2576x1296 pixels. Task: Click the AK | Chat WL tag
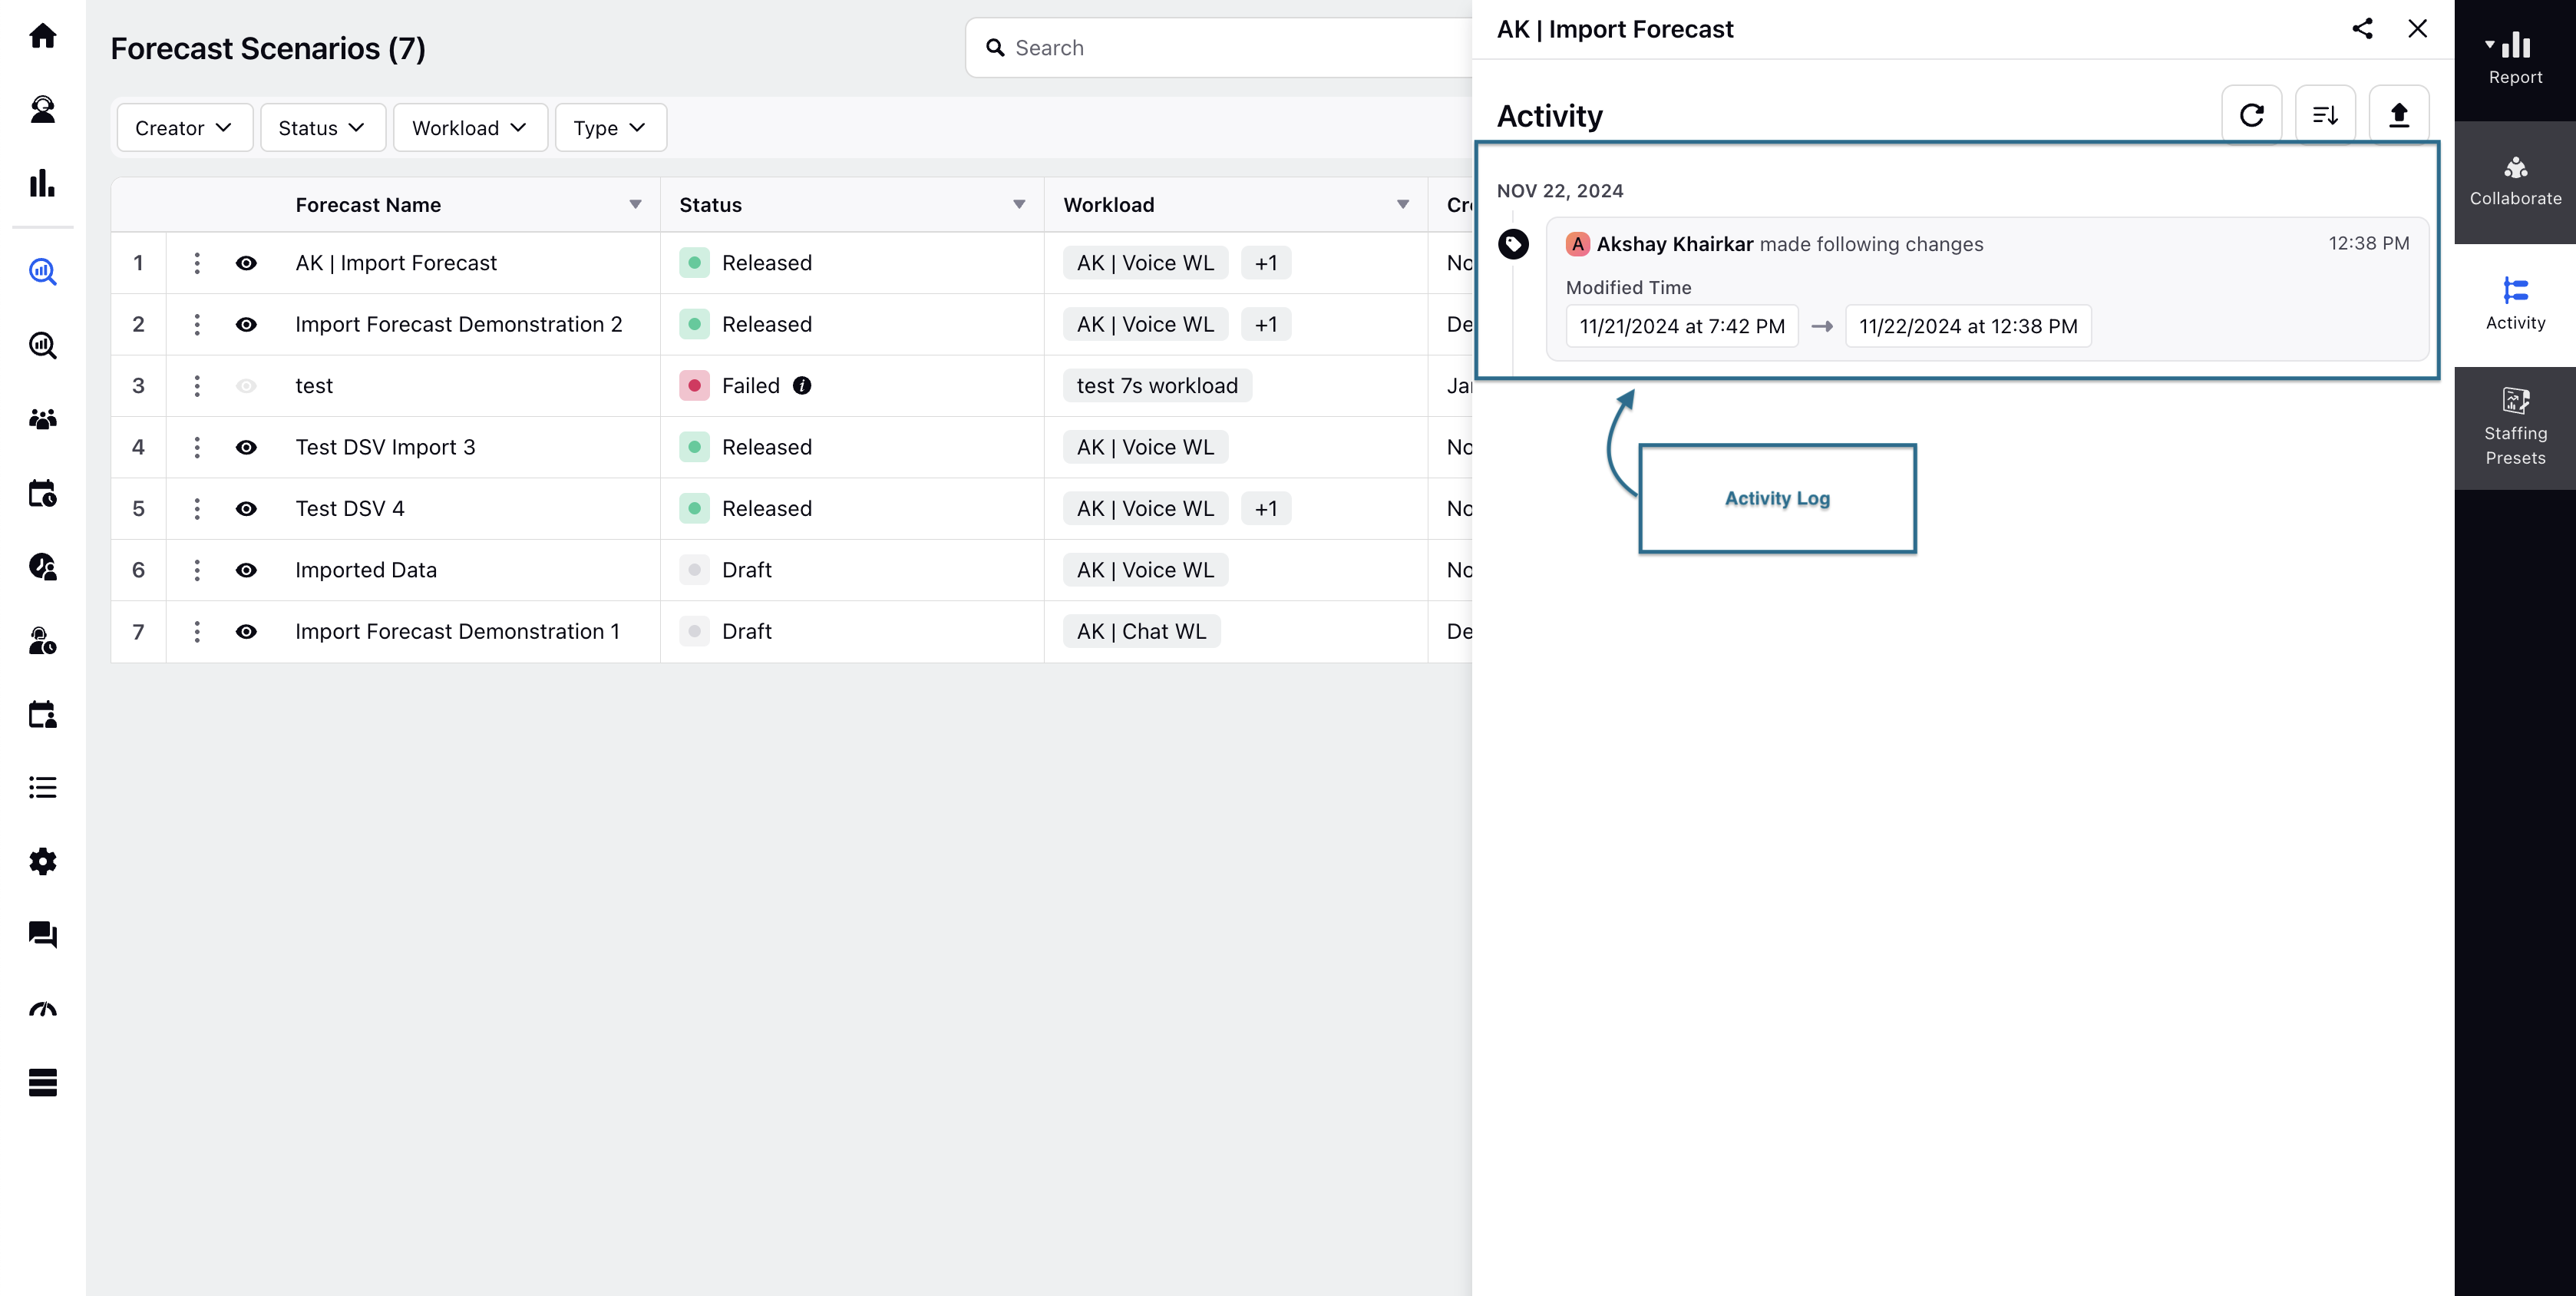pyautogui.click(x=1141, y=631)
